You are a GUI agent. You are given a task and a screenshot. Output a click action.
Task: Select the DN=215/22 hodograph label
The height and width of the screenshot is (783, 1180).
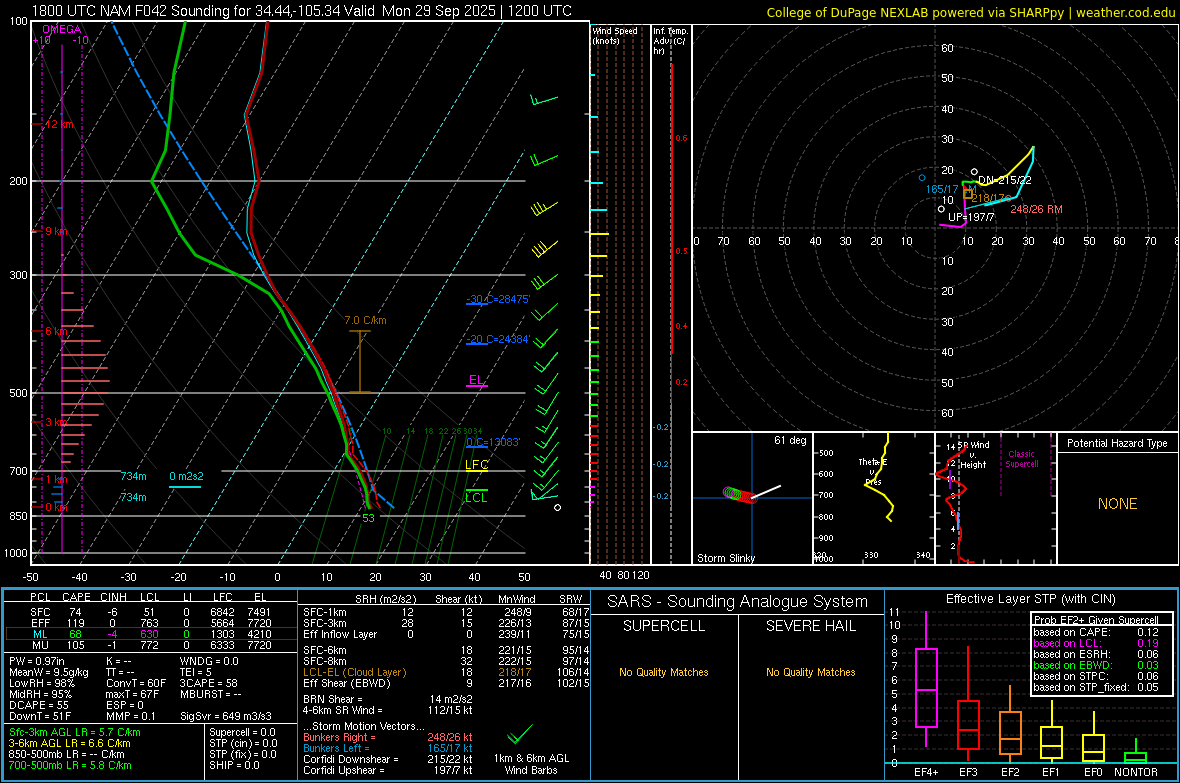click(1005, 180)
